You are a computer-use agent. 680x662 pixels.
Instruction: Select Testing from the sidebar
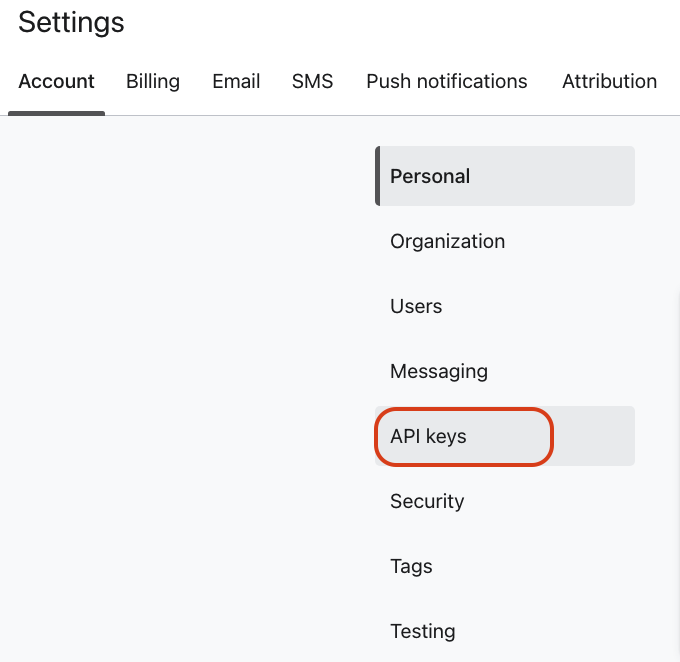pyautogui.click(x=422, y=631)
